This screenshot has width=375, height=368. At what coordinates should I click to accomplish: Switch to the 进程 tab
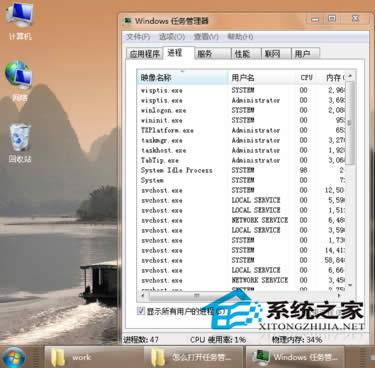[178, 53]
